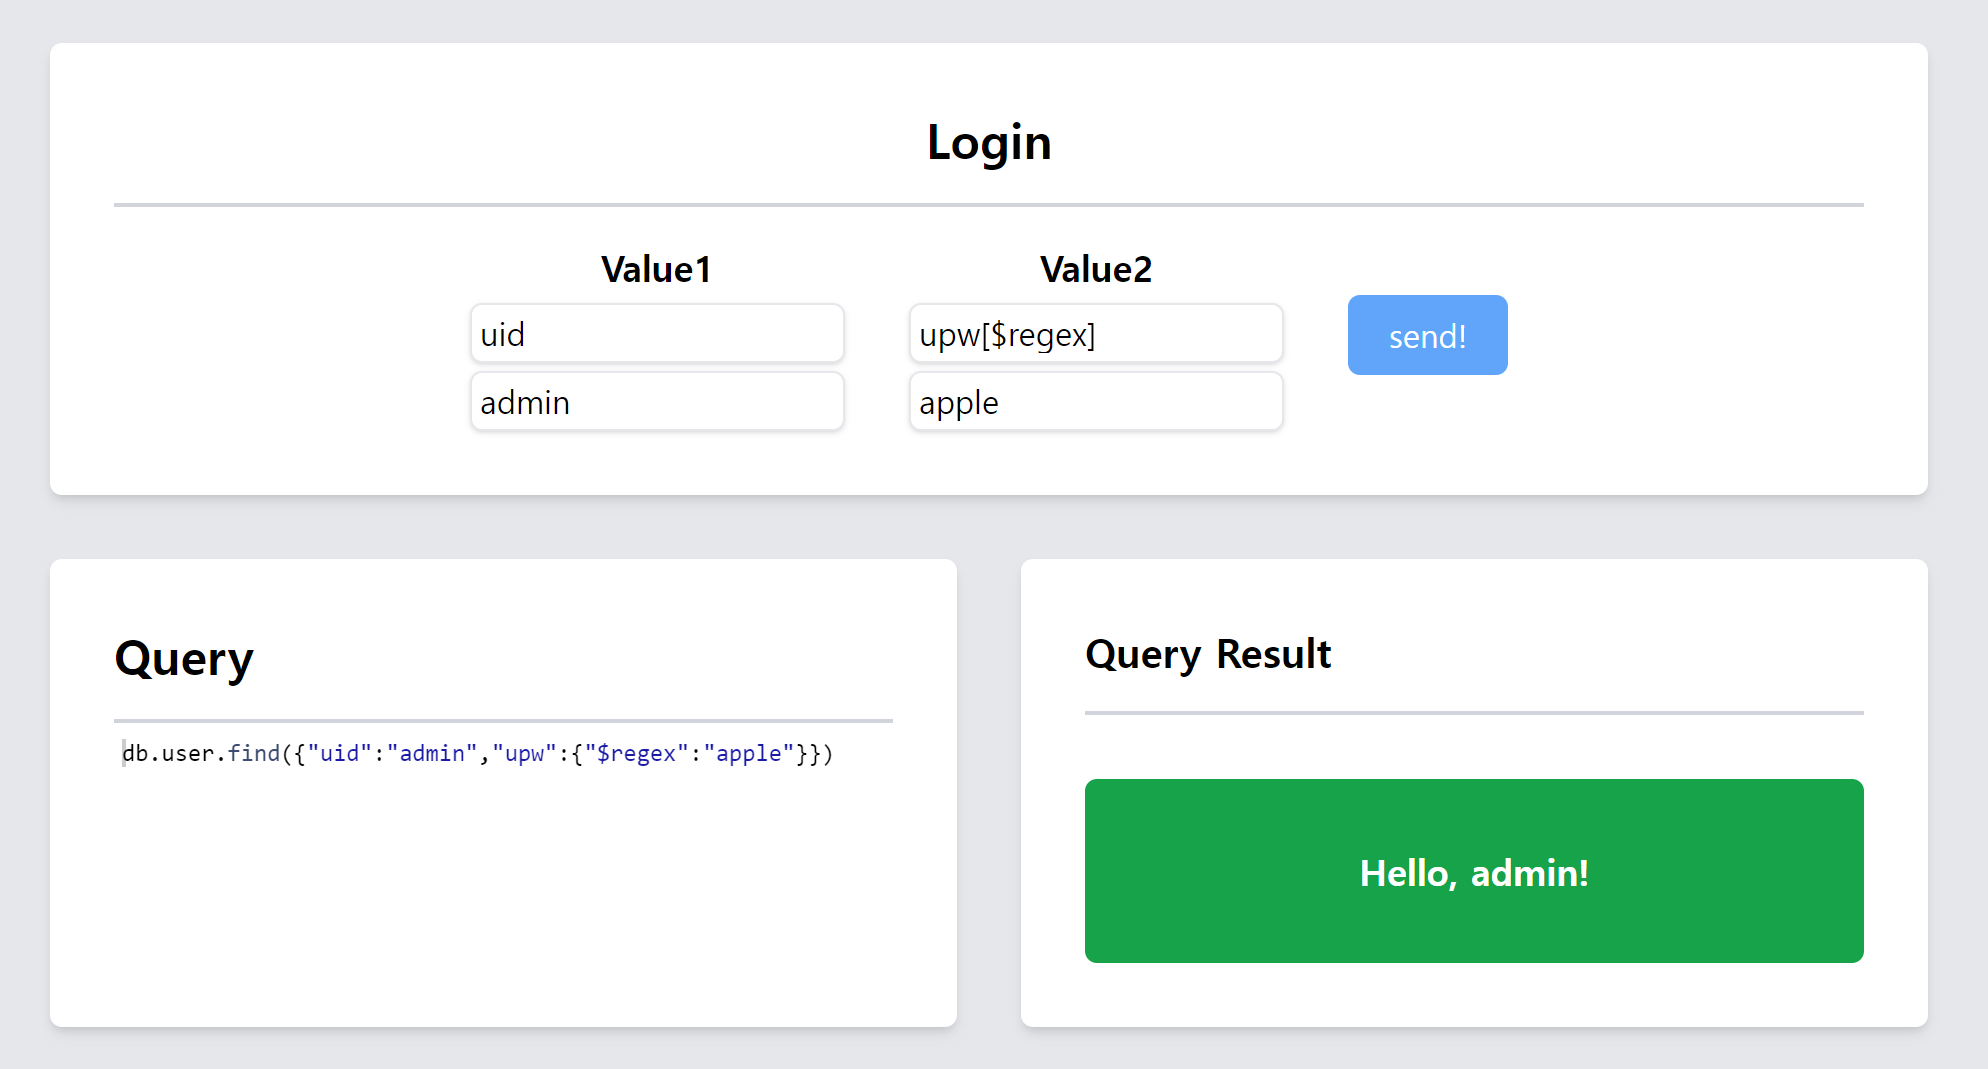Click the "uid" string in the query

(339, 753)
